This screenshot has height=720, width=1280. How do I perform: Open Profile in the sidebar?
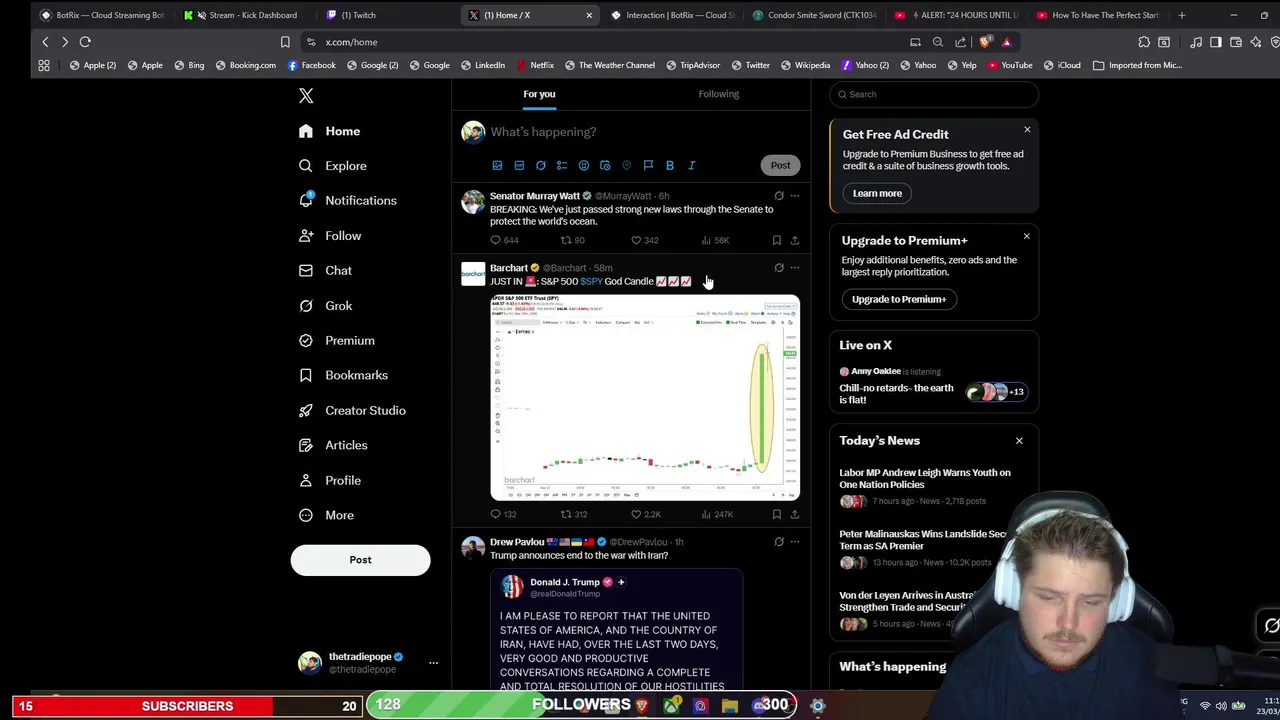tap(329, 480)
